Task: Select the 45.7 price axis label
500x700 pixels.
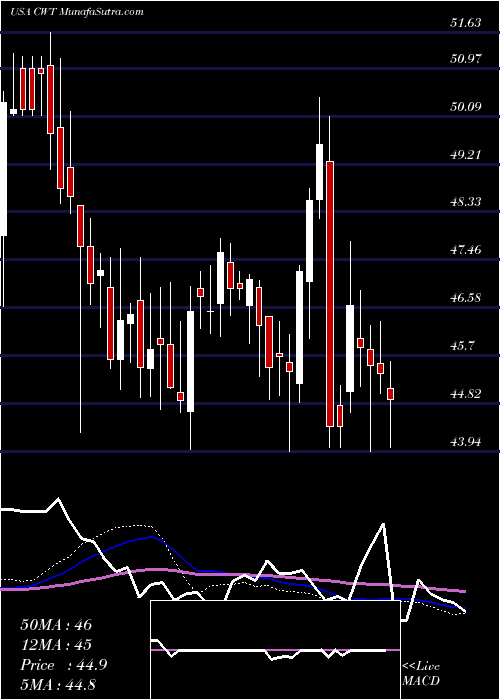Action: [x=463, y=346]
